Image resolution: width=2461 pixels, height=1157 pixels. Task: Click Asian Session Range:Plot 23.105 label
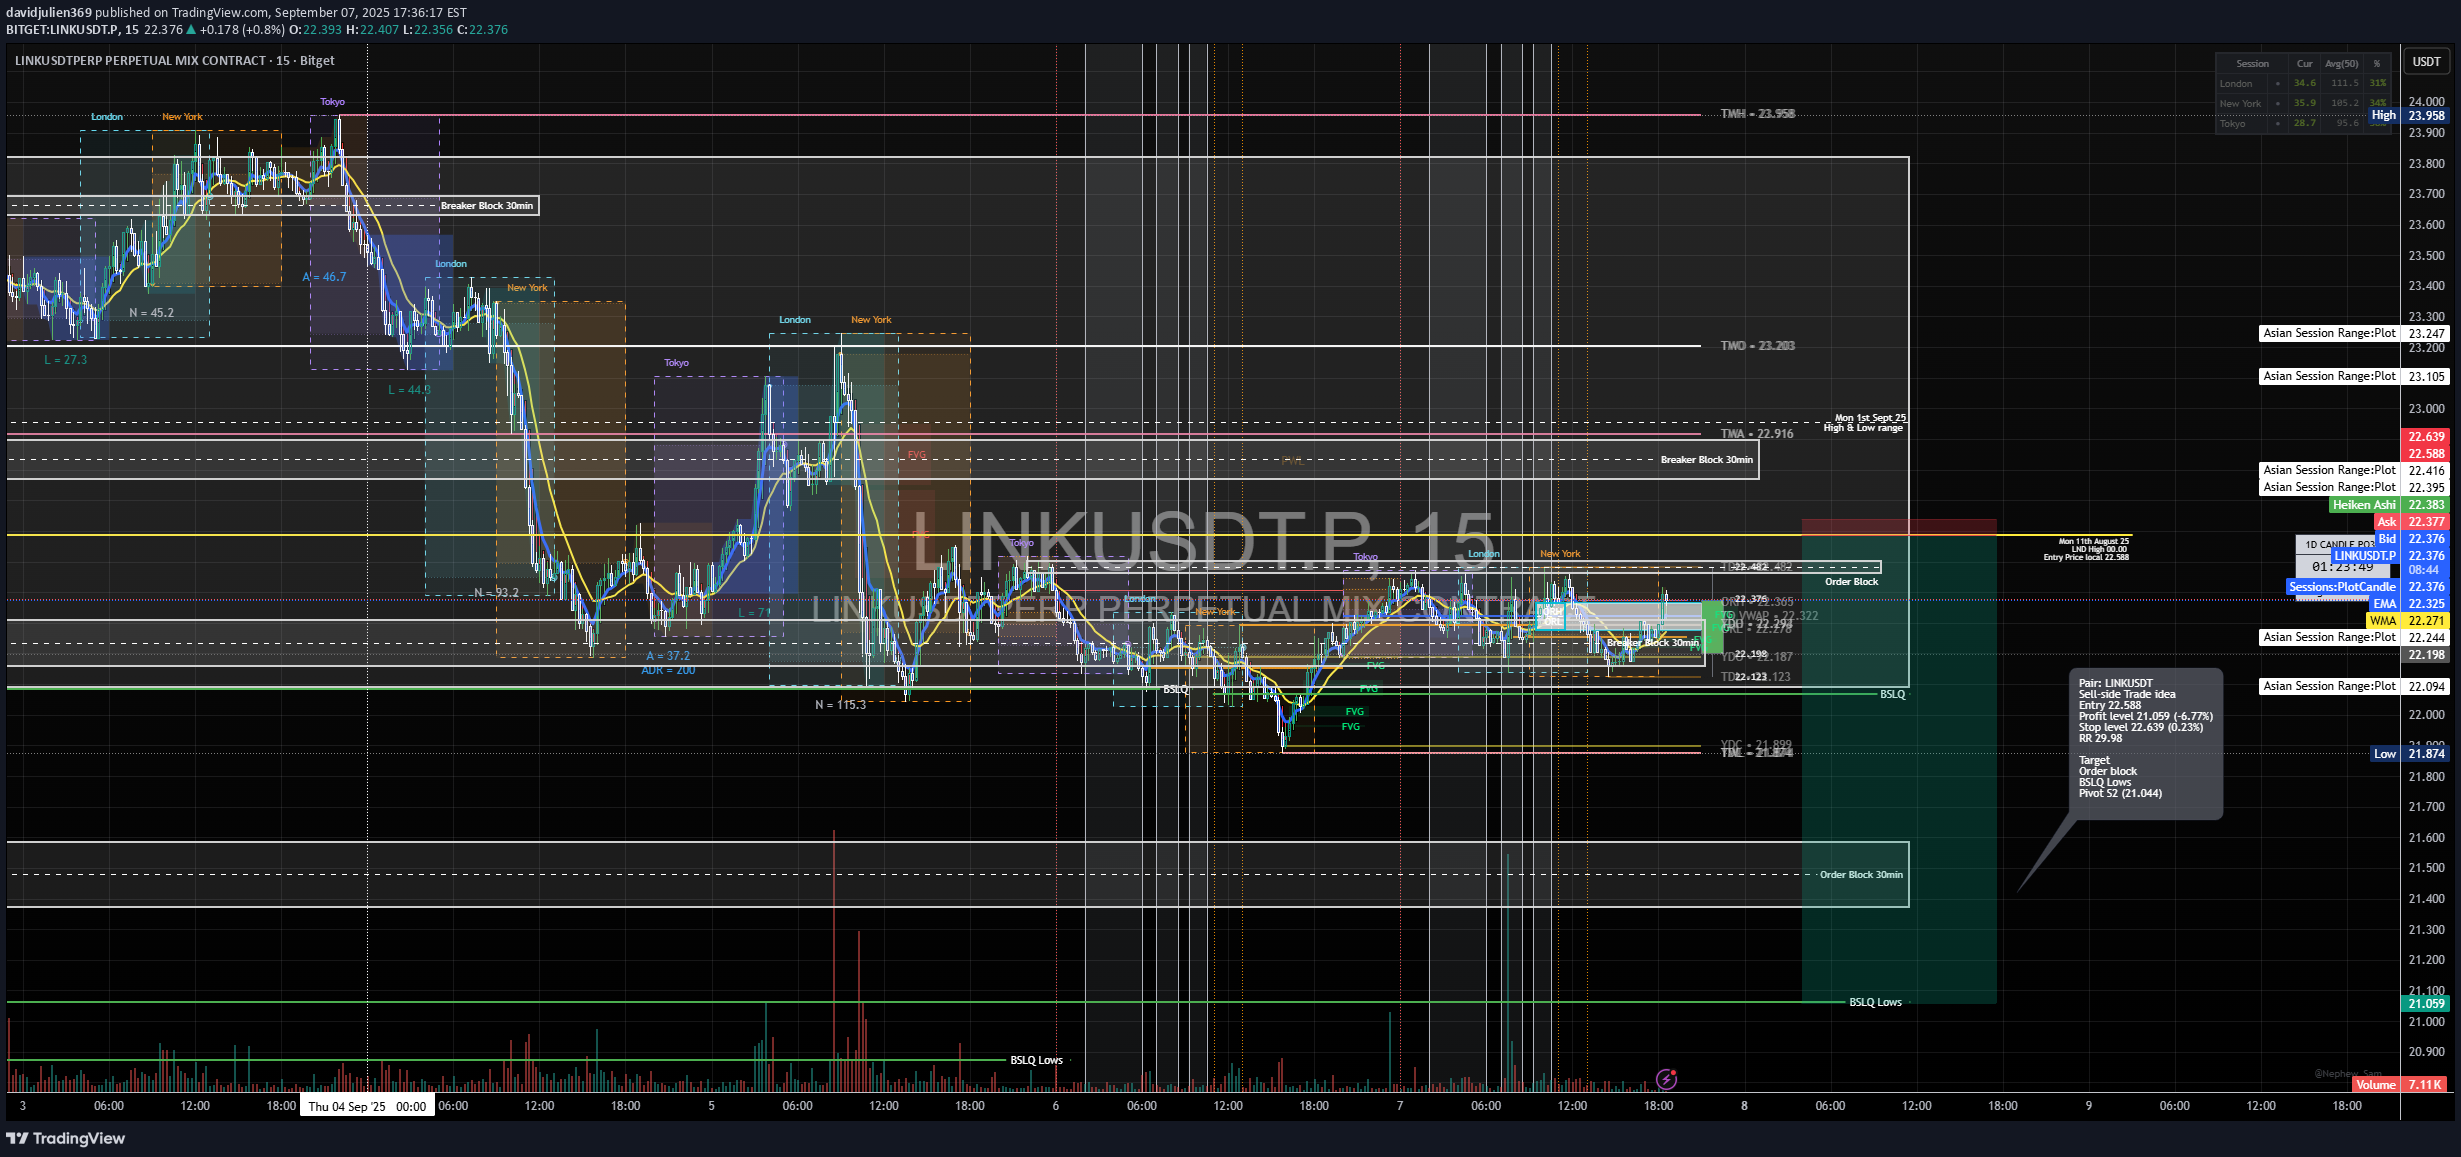(2354, 376)
